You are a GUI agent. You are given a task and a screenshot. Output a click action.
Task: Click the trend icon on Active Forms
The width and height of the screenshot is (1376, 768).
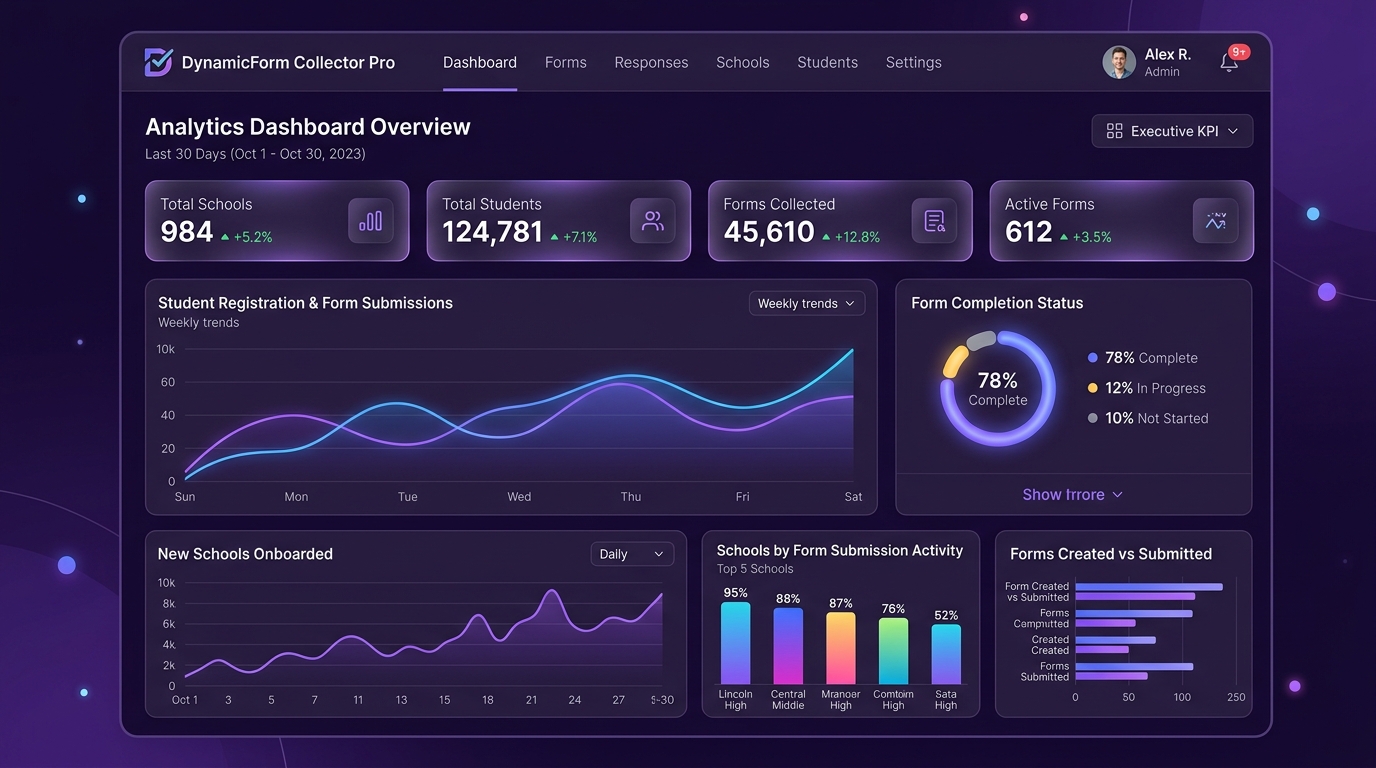1216,221
